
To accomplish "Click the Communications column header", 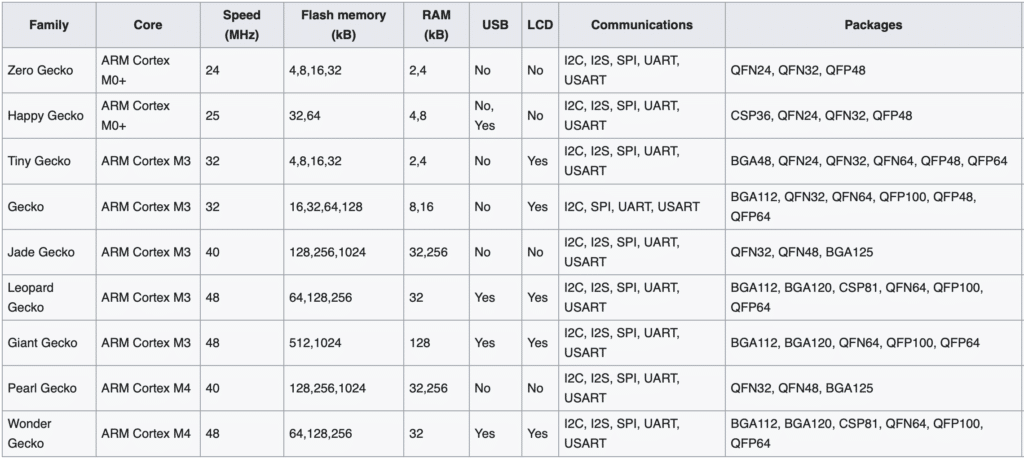I will pos(641,25).
